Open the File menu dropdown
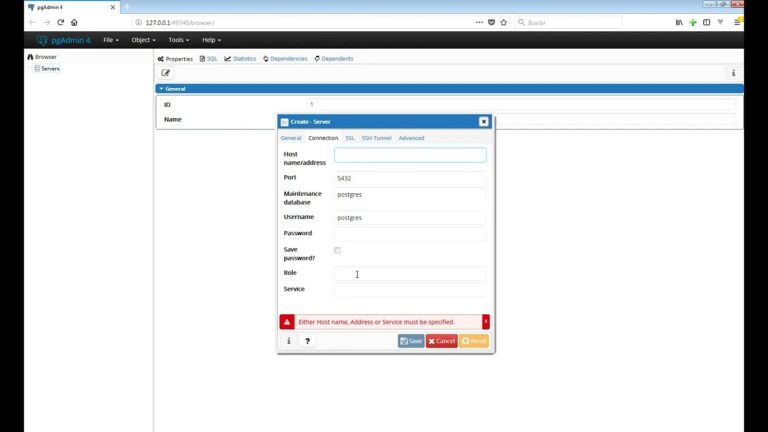Image resolution: width=768 pixels, height=432 pixels. [111, 40]
